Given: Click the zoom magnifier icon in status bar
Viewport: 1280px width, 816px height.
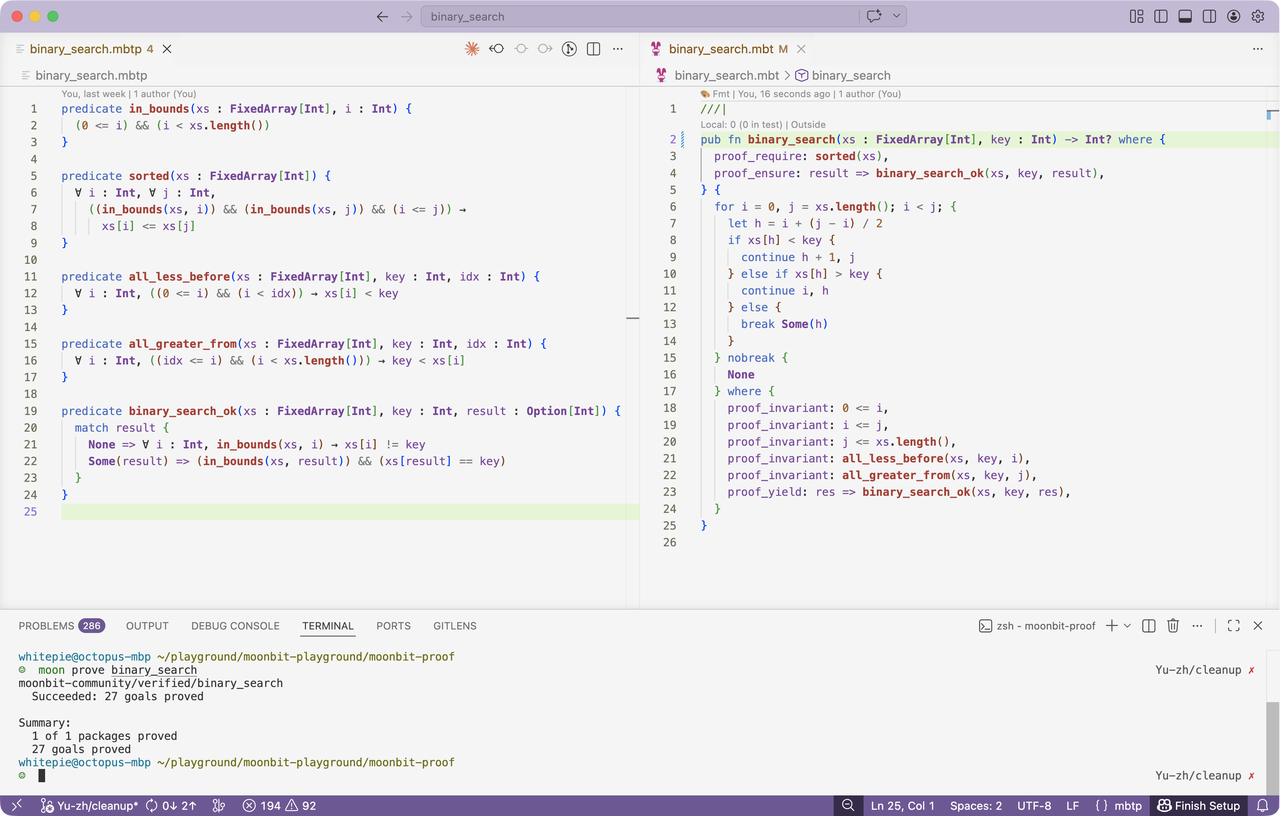Looking at the screenshot, I should tap(848, 806).
